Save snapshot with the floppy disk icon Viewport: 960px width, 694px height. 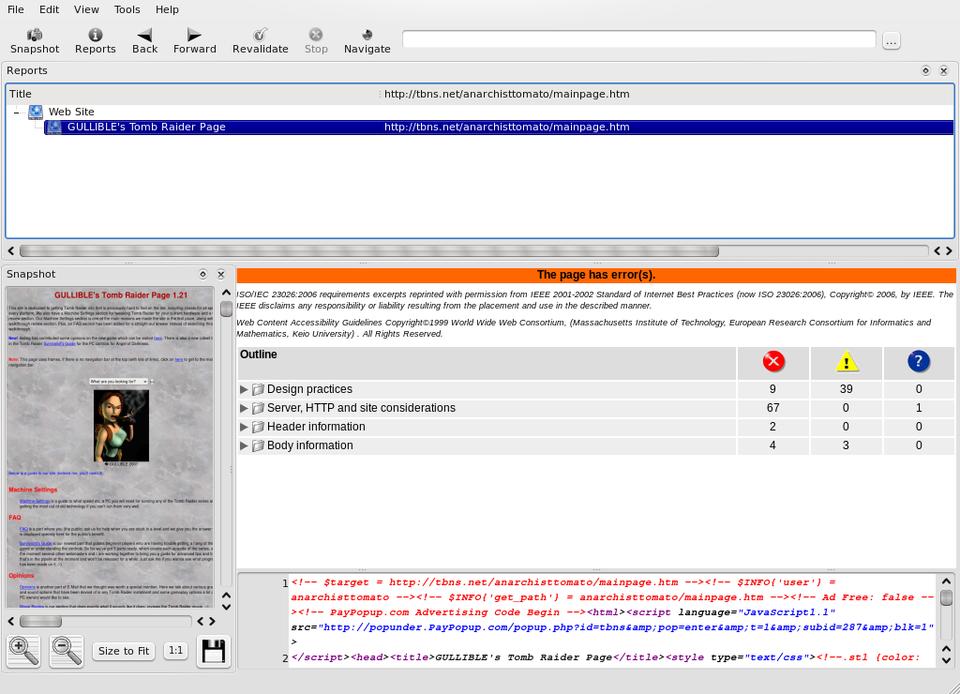(213, 651)
